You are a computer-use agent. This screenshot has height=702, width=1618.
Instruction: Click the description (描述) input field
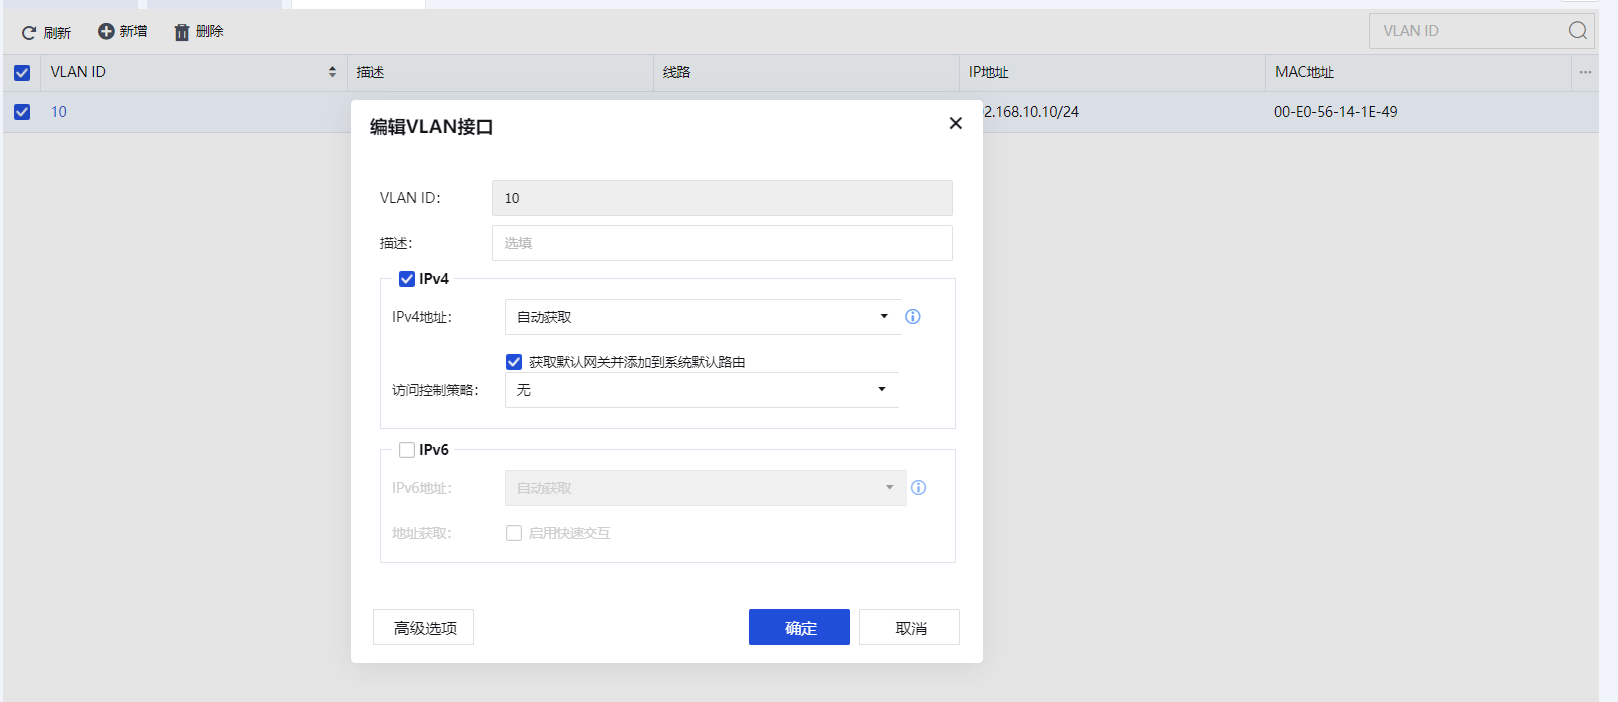click(x=721, y=243)
